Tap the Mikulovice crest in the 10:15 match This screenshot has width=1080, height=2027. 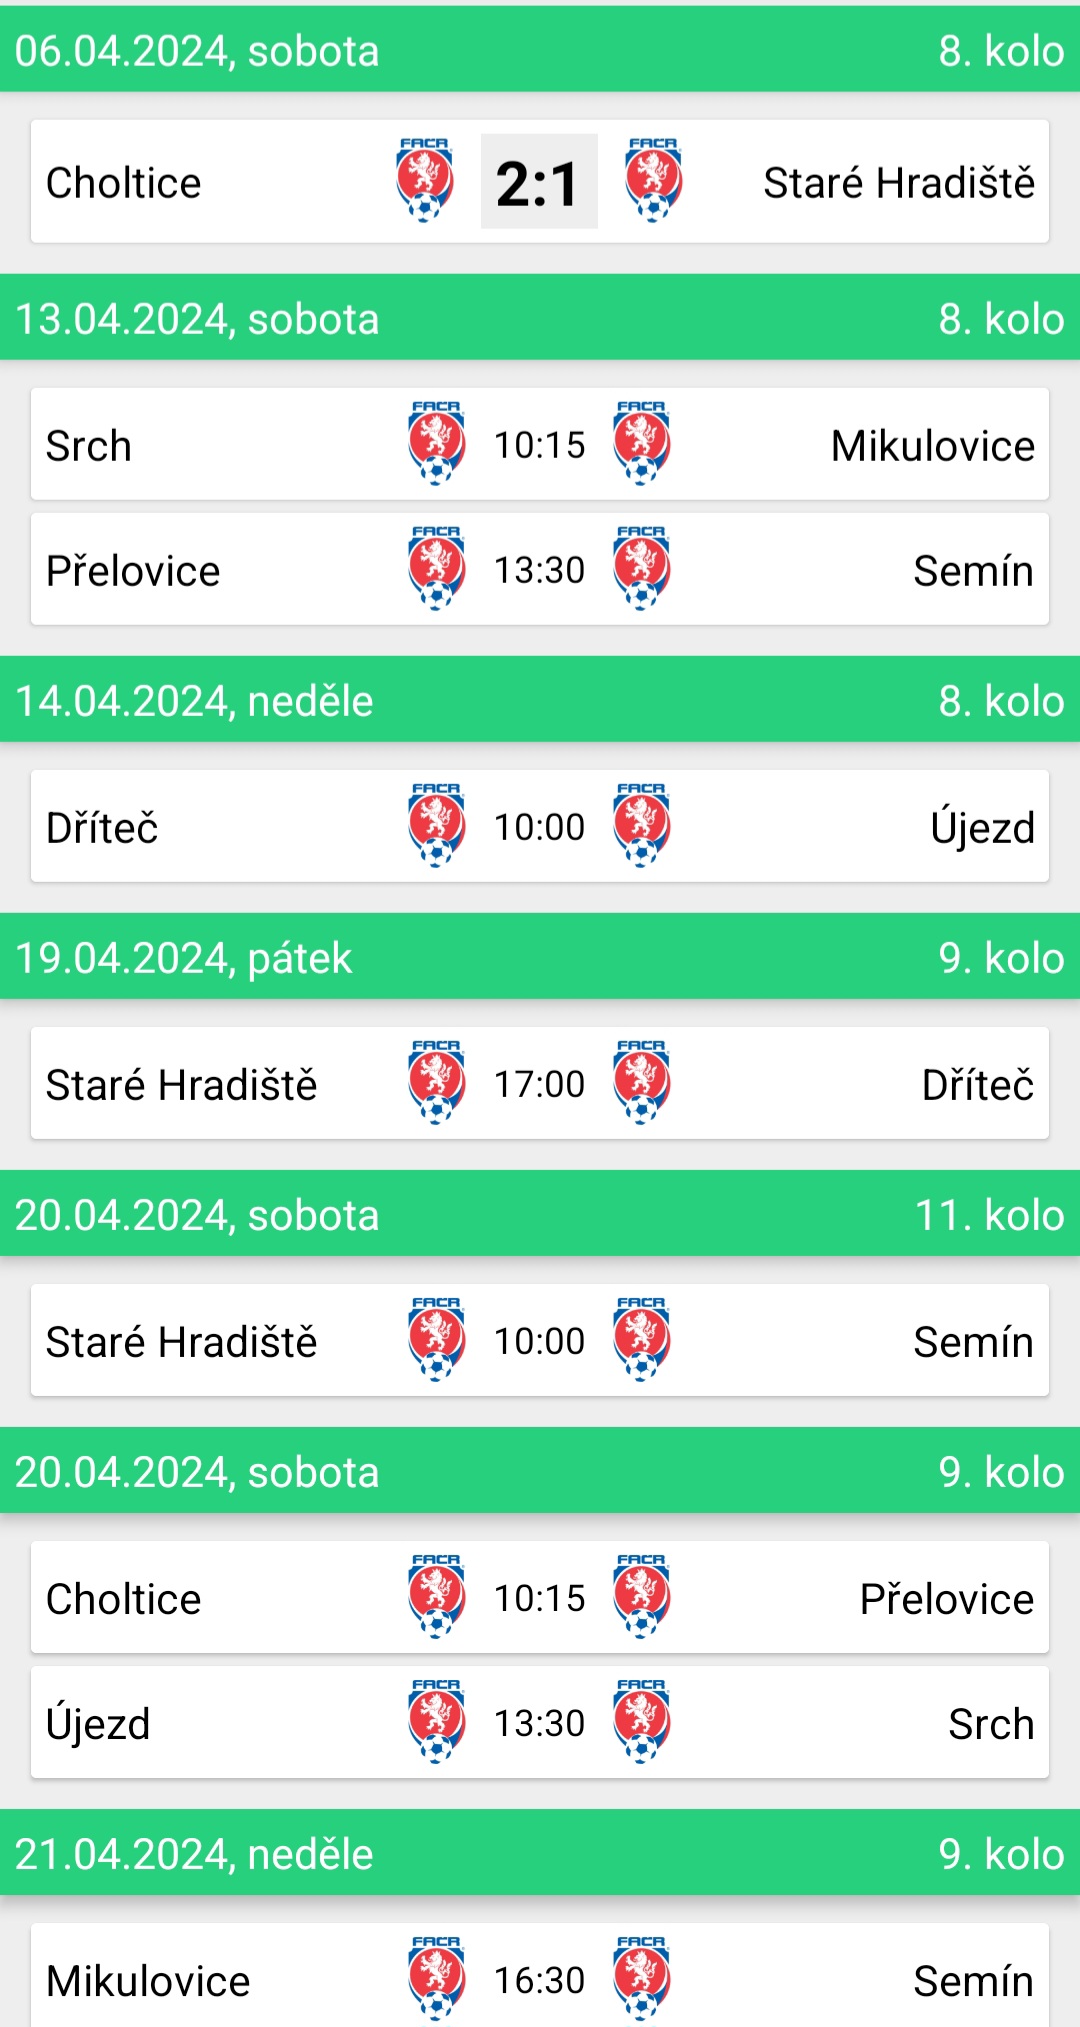click(642, 443)
